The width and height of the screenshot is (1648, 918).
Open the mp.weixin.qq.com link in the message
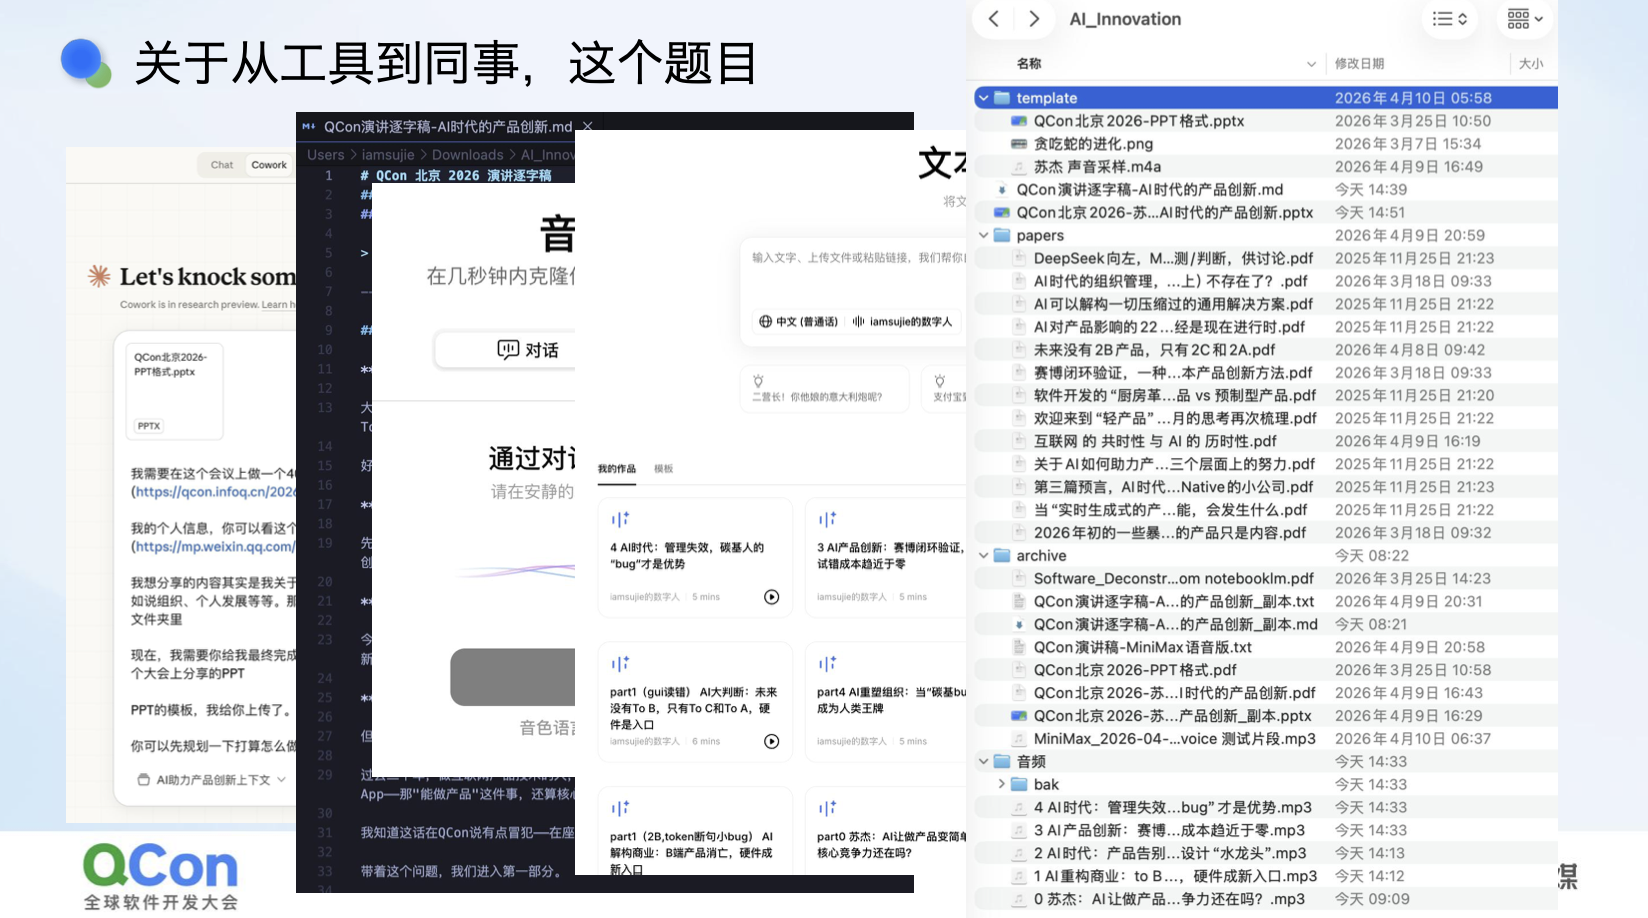(213, 547)
